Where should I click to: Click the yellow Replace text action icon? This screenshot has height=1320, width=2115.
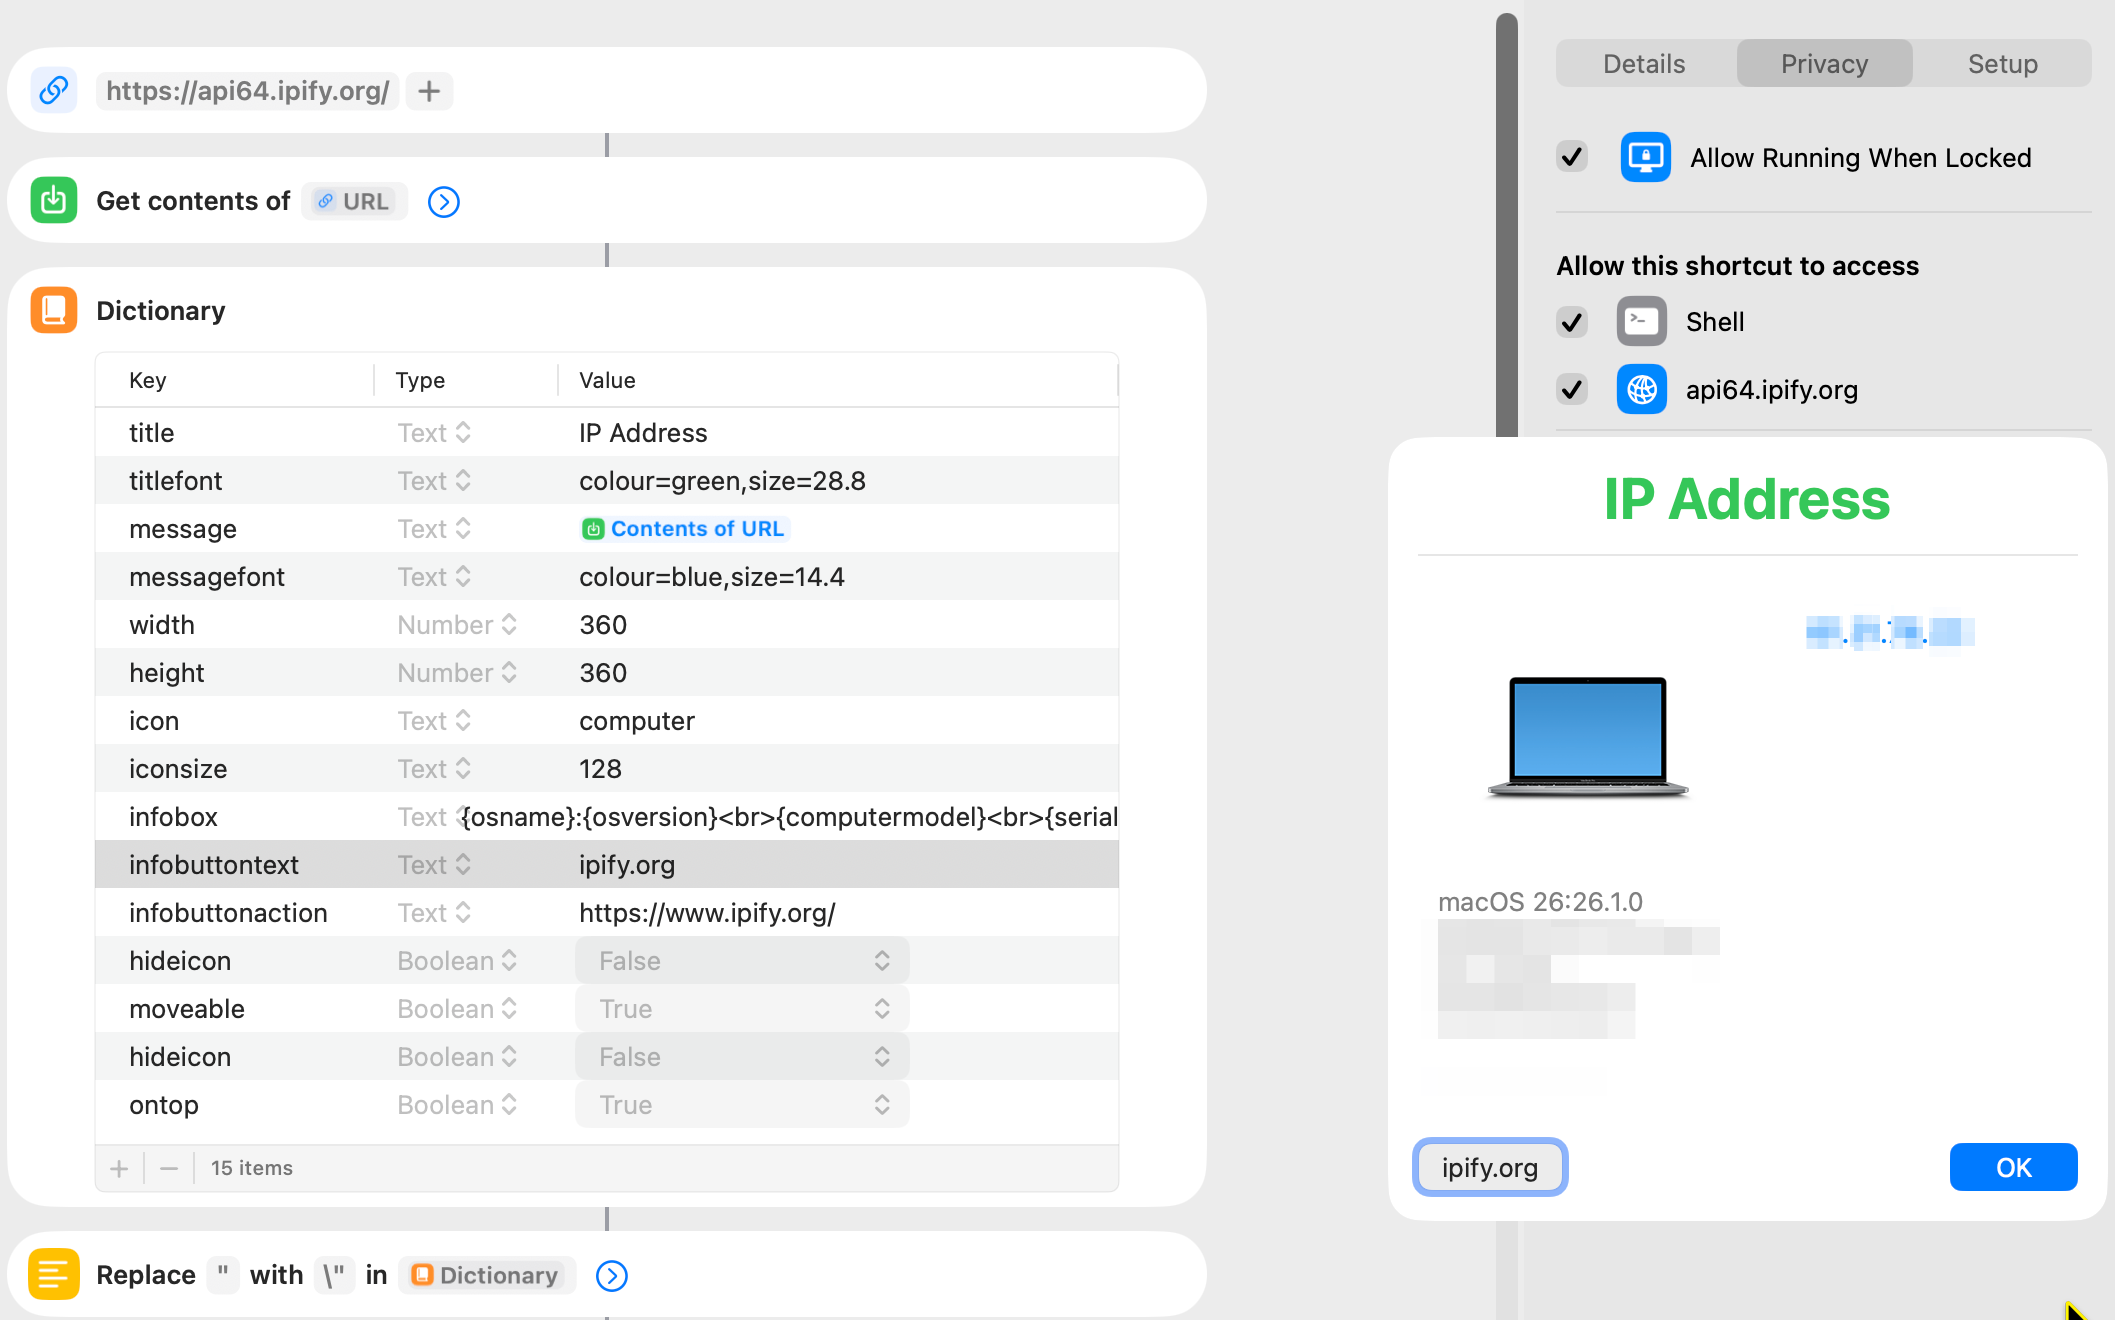click(54, 1275)
